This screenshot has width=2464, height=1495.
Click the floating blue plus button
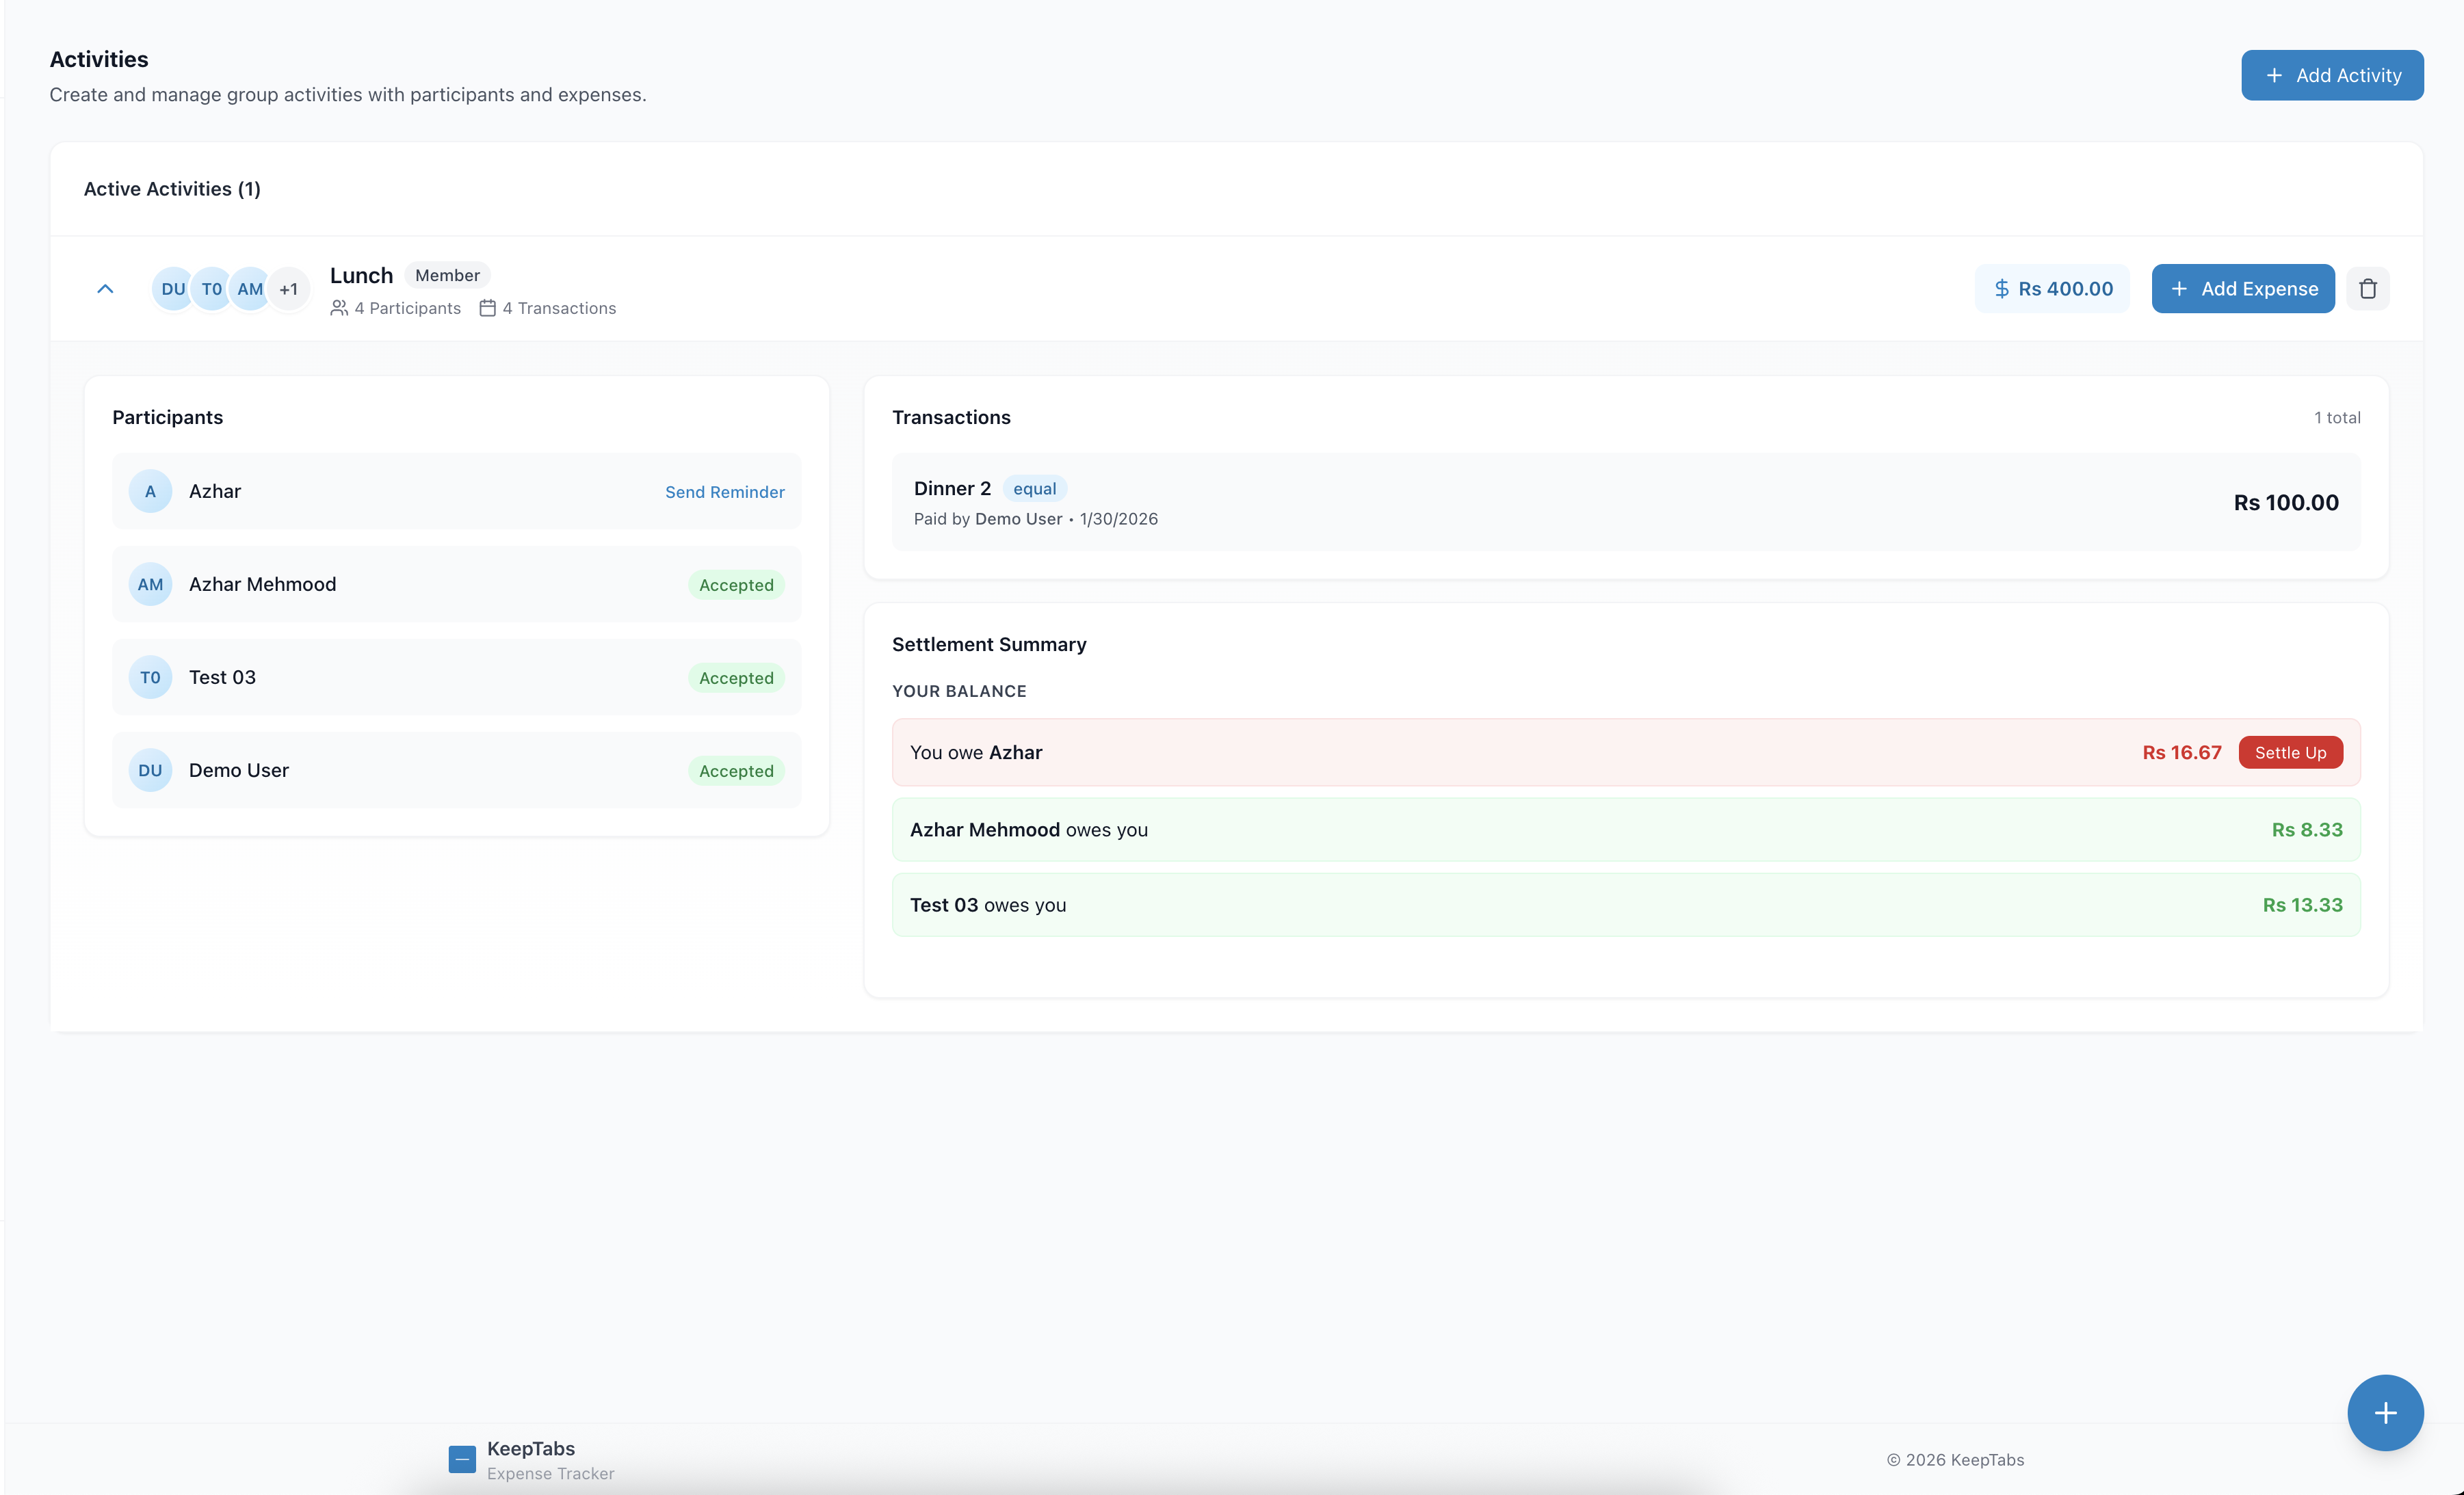click(x=2385, y=1412)
